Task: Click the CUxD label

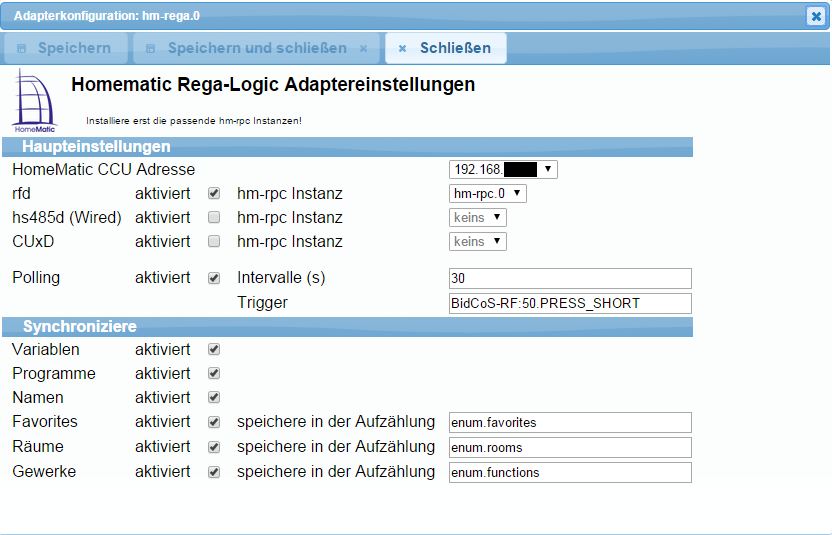Action: (x=33, y=241)
